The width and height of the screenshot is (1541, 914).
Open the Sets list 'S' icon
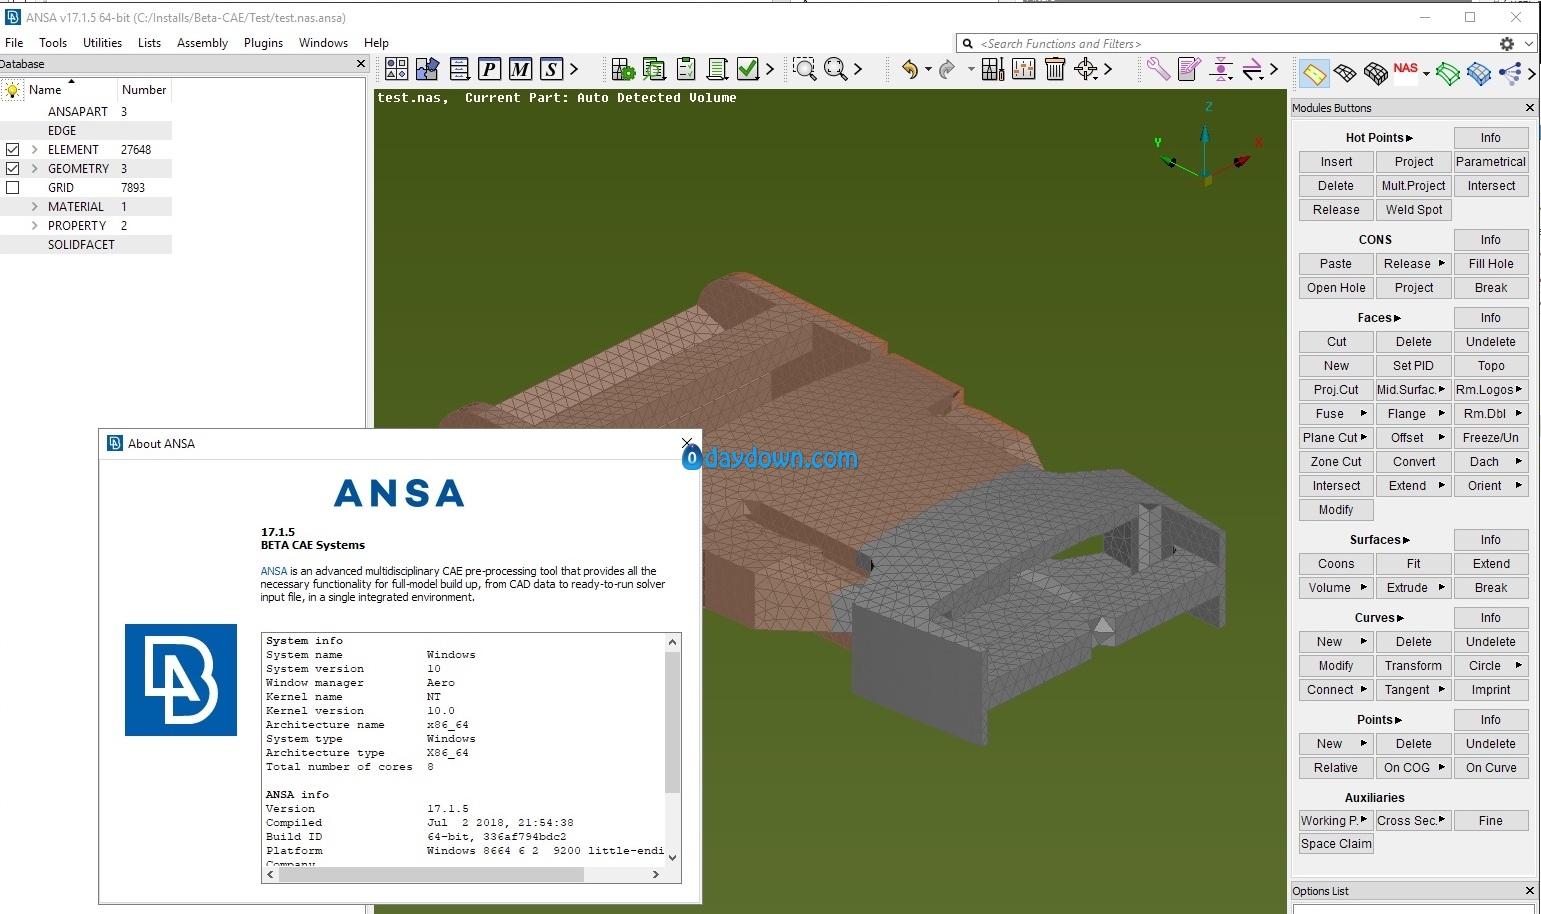[551, 69]
